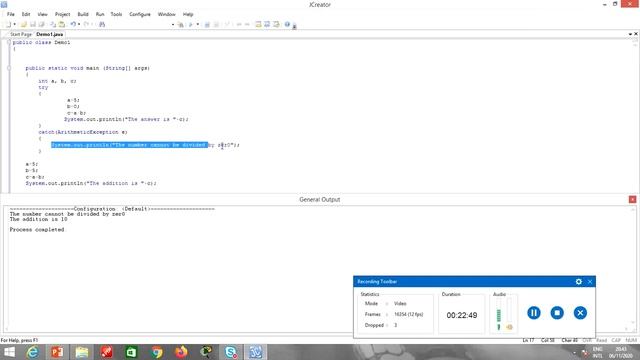640x360 pixels.
Task: Open Firefox from the taskbar
Action: coord(181,352)
